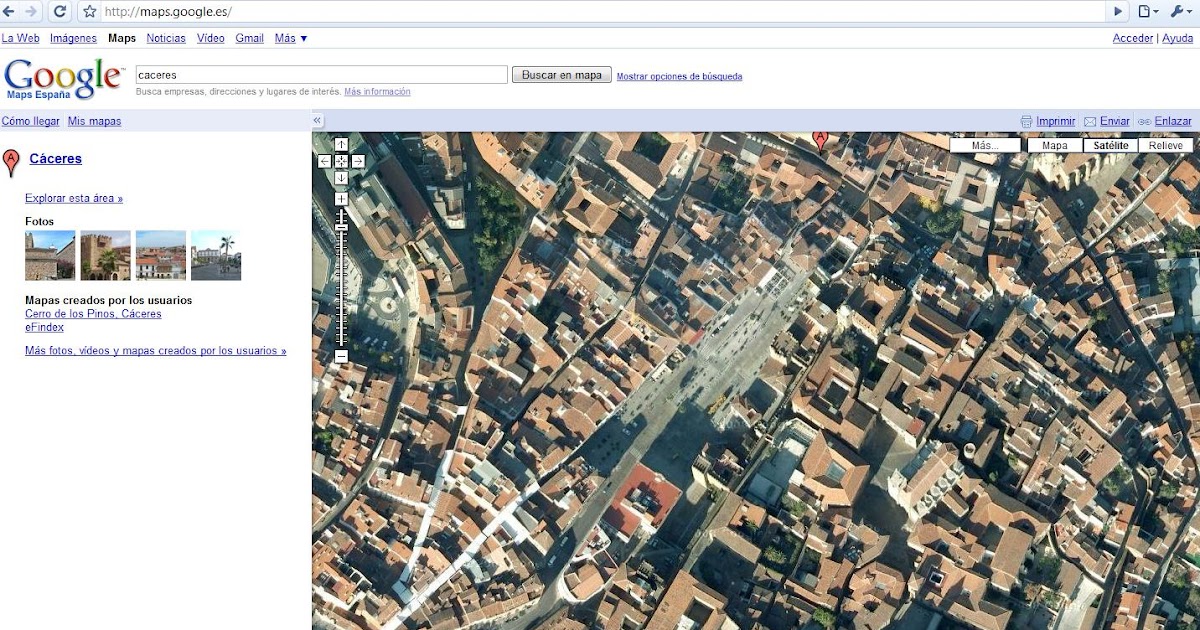Go back using the browser back arrow
Screen dimensions: 1200x630
10,12
